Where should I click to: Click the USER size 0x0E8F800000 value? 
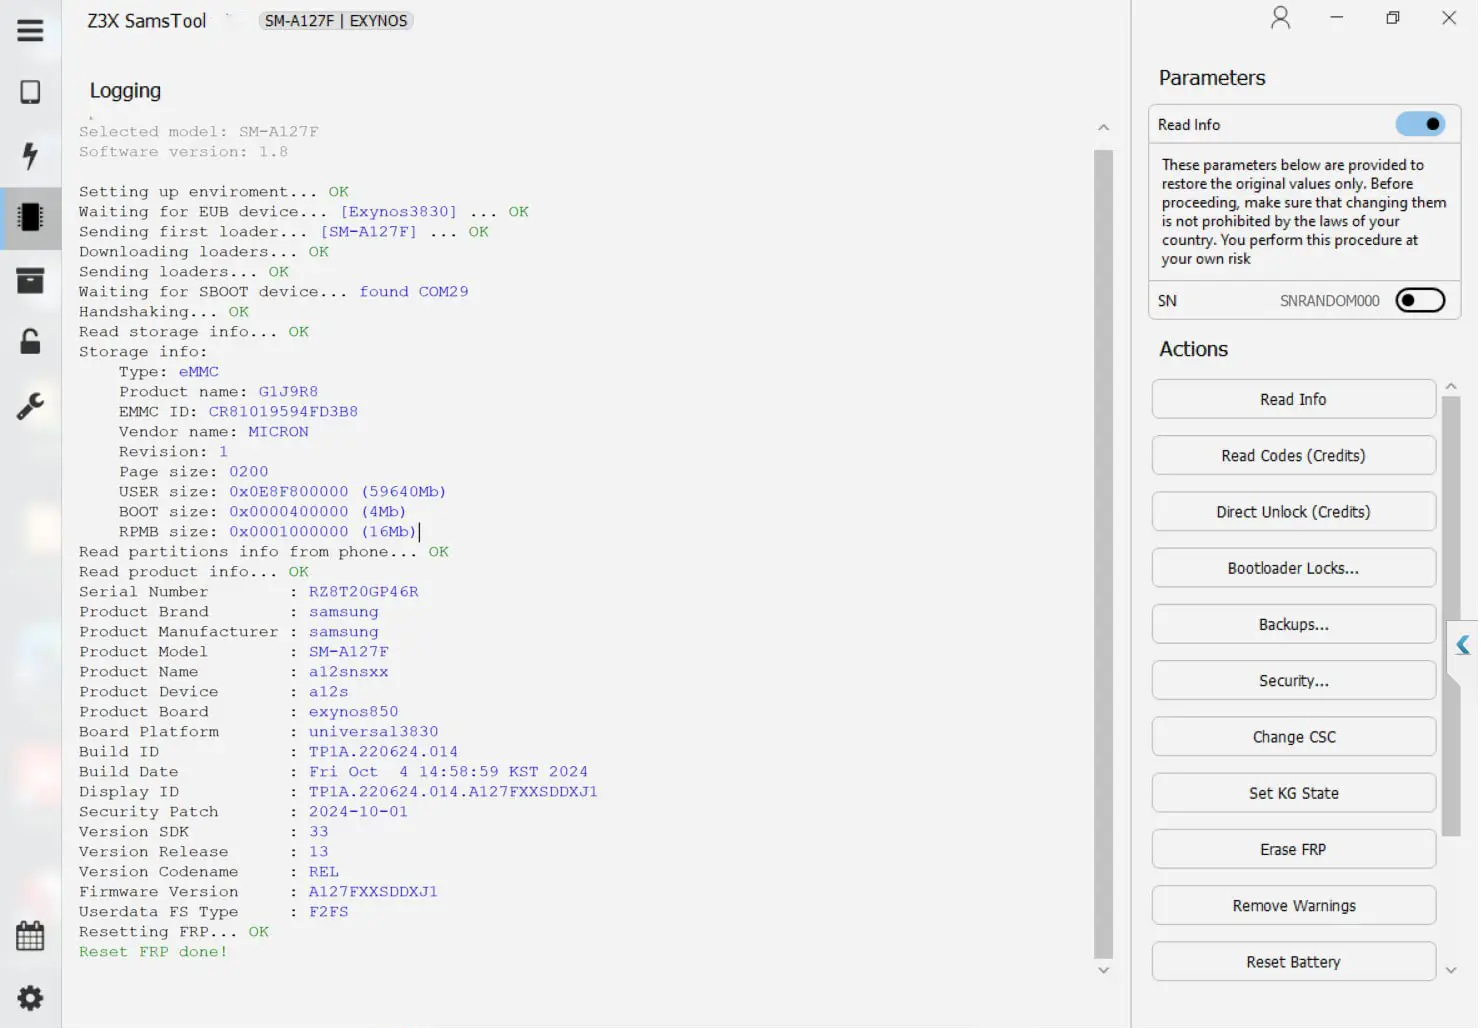[x=288, y=491]
